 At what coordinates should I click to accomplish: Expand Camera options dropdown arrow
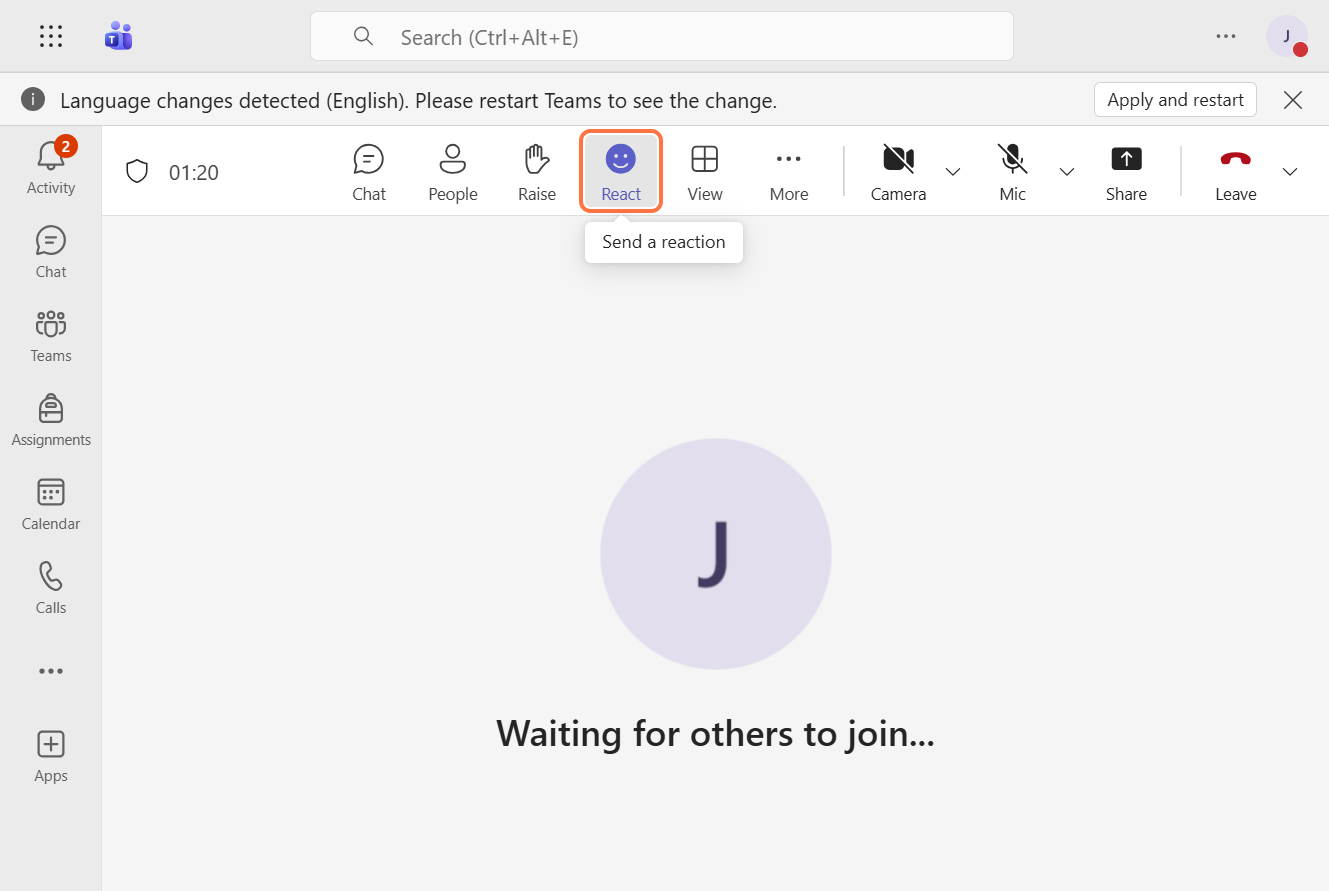click(x=953, y=172)
